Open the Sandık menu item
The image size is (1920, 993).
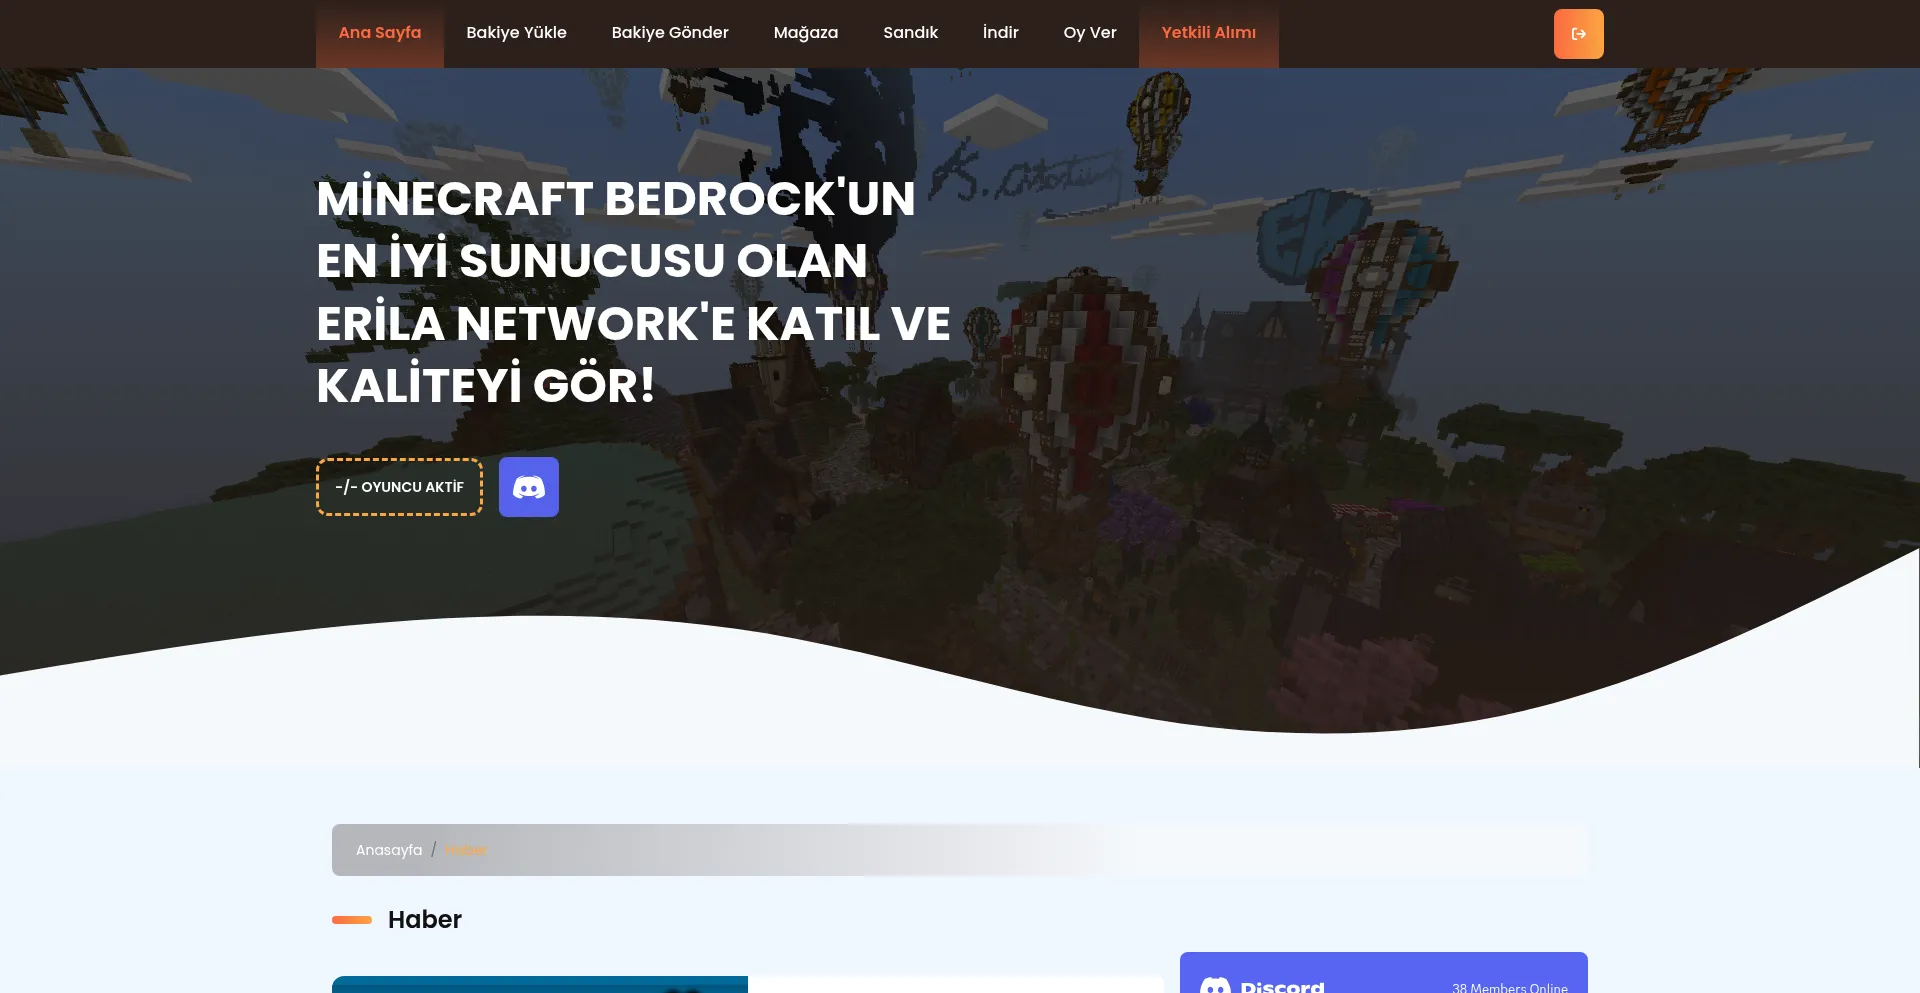coord(910,33)
